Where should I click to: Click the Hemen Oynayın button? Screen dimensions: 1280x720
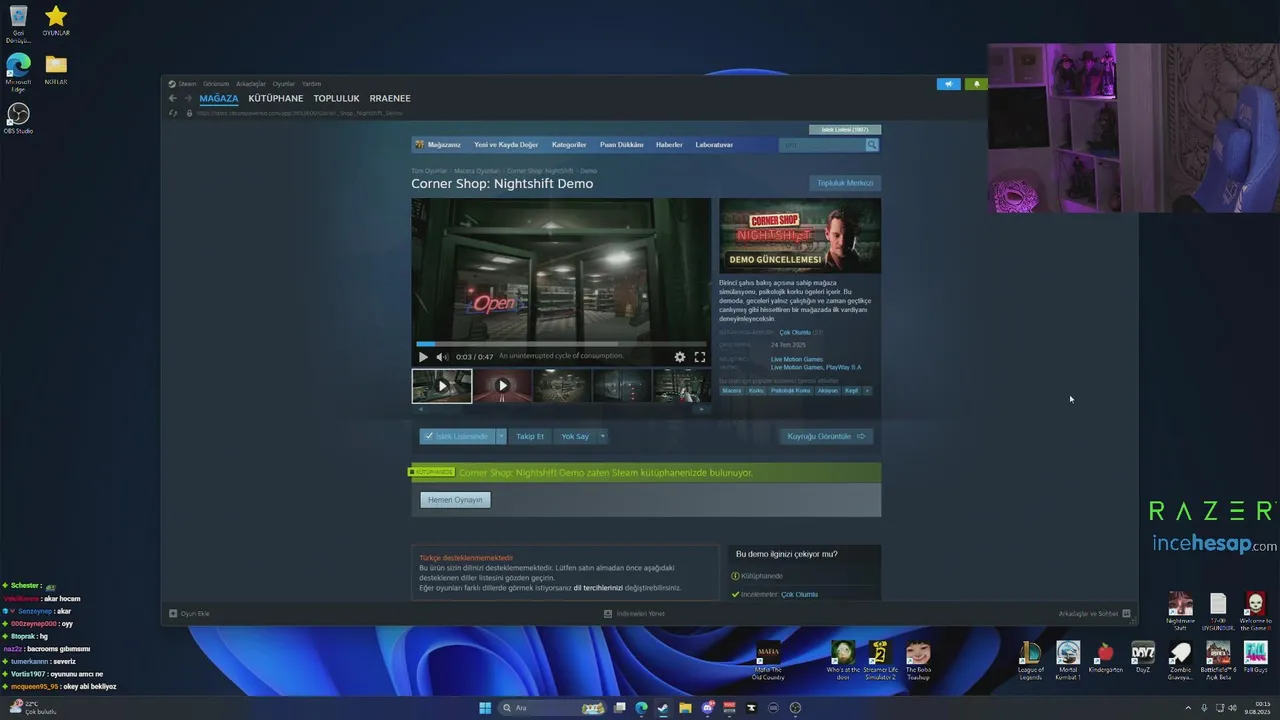tap(455, 500)
